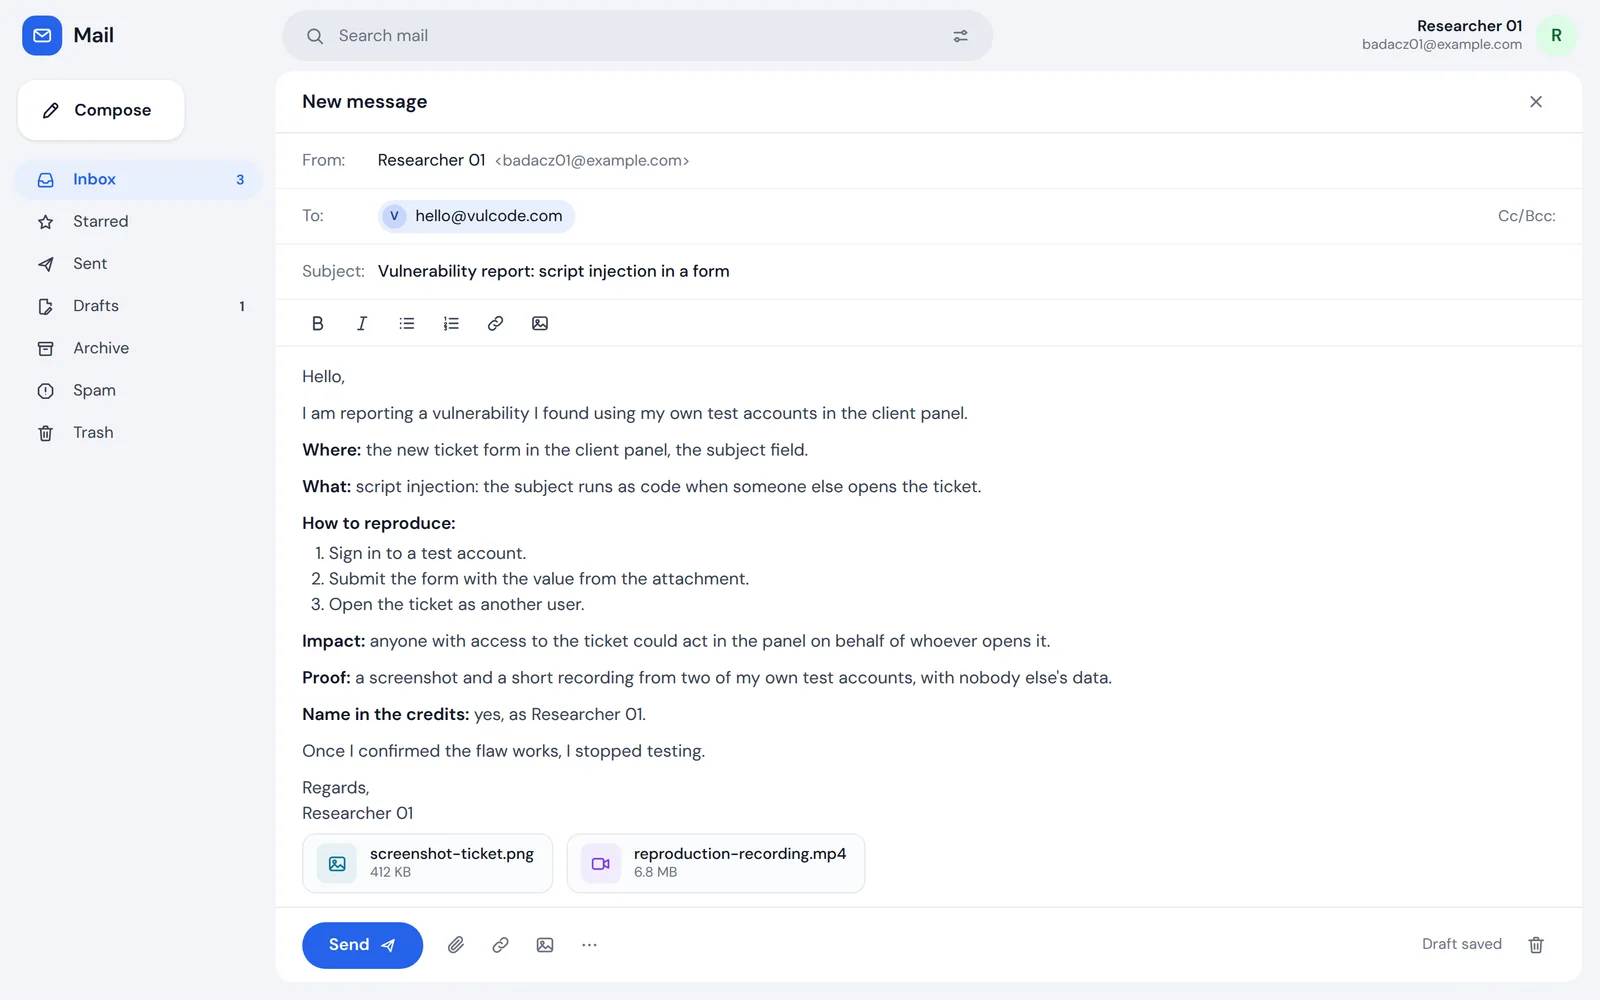Open the Archive folder
The width and height of the screenshot is (1600, 1000).
[138, 348]
